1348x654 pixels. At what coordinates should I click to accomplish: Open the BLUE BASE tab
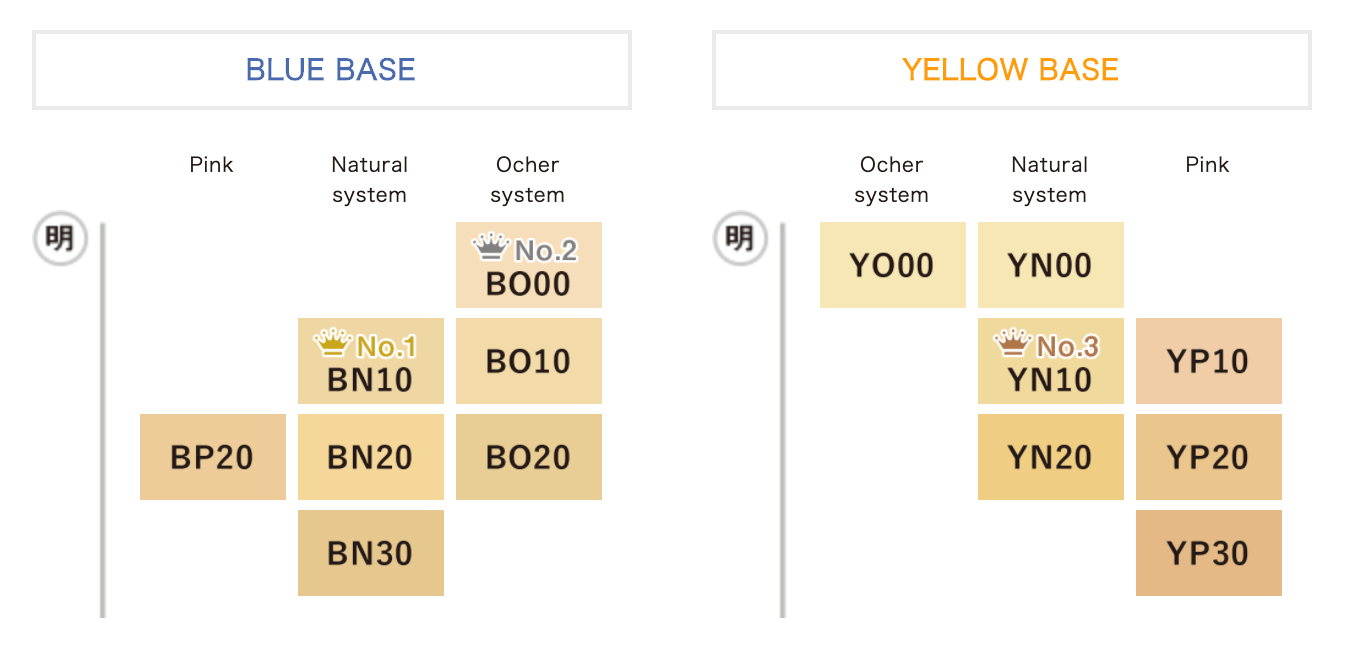pyautogui.click(x=332, y=70)
